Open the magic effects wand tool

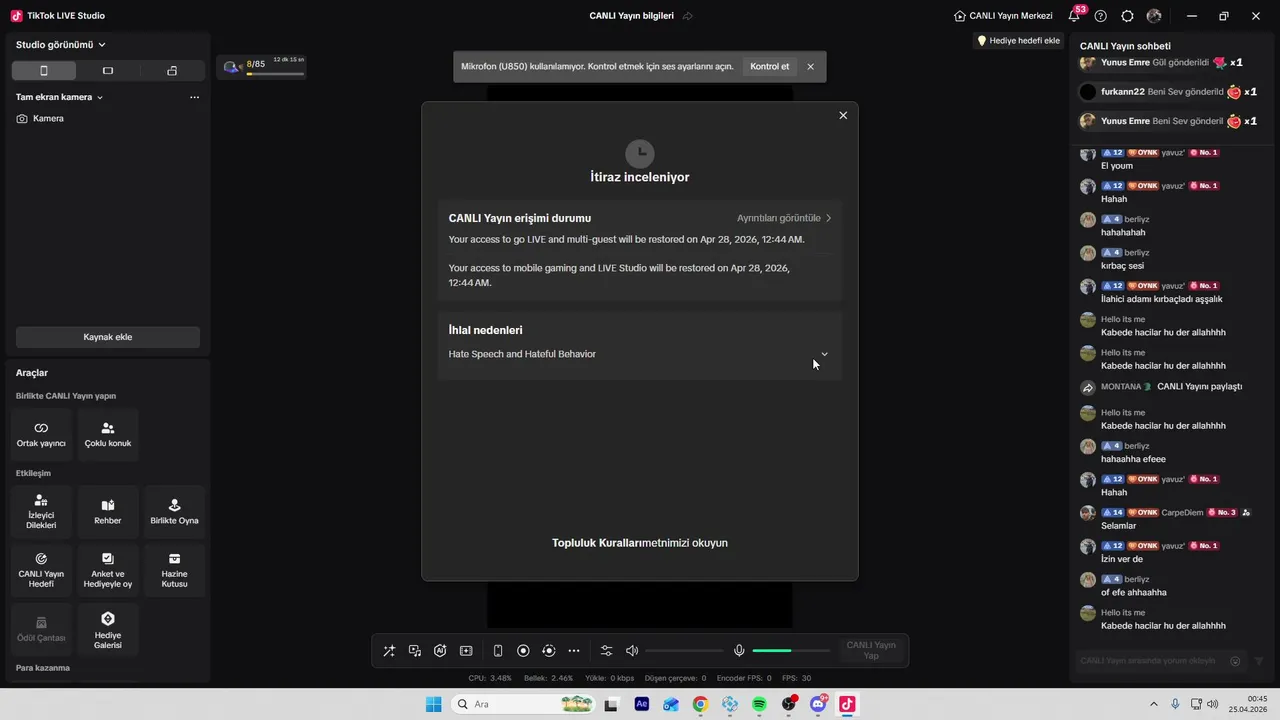click(x=389, y=651)
